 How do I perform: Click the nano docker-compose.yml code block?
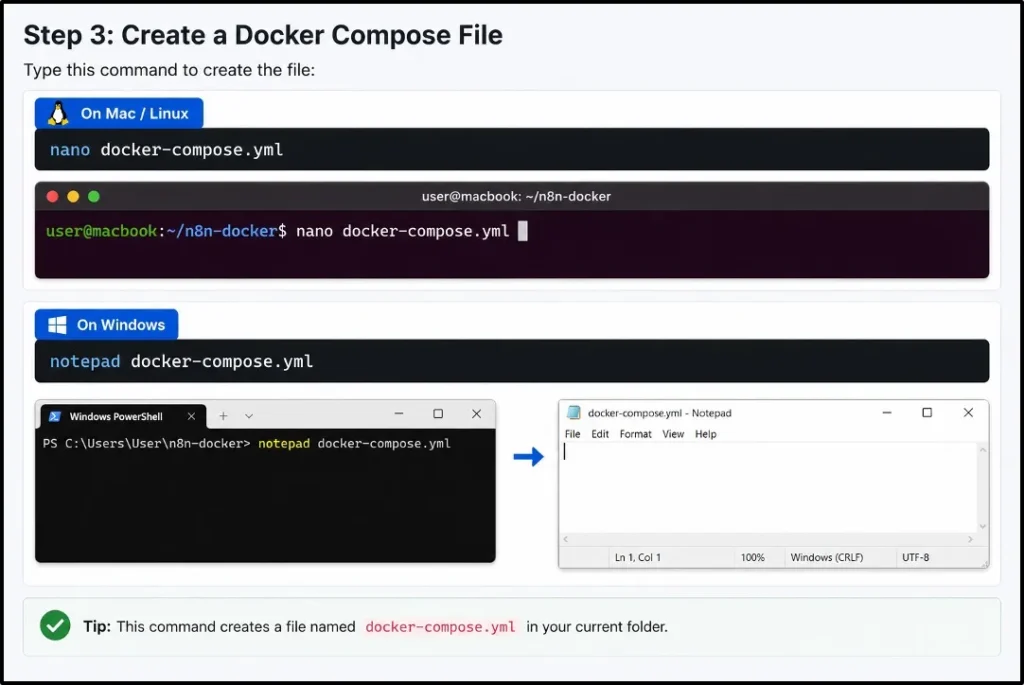[x=512, y=150]
